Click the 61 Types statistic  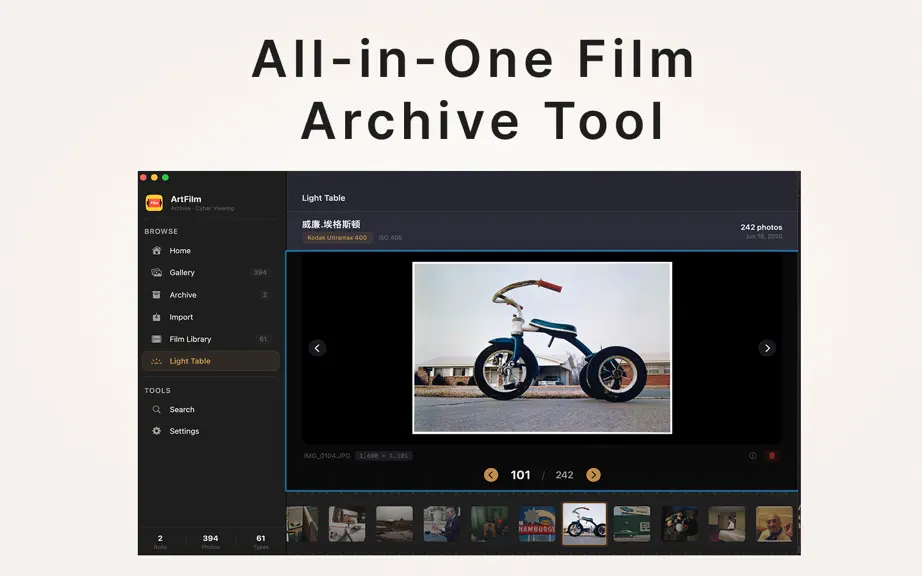pos(260,542)
